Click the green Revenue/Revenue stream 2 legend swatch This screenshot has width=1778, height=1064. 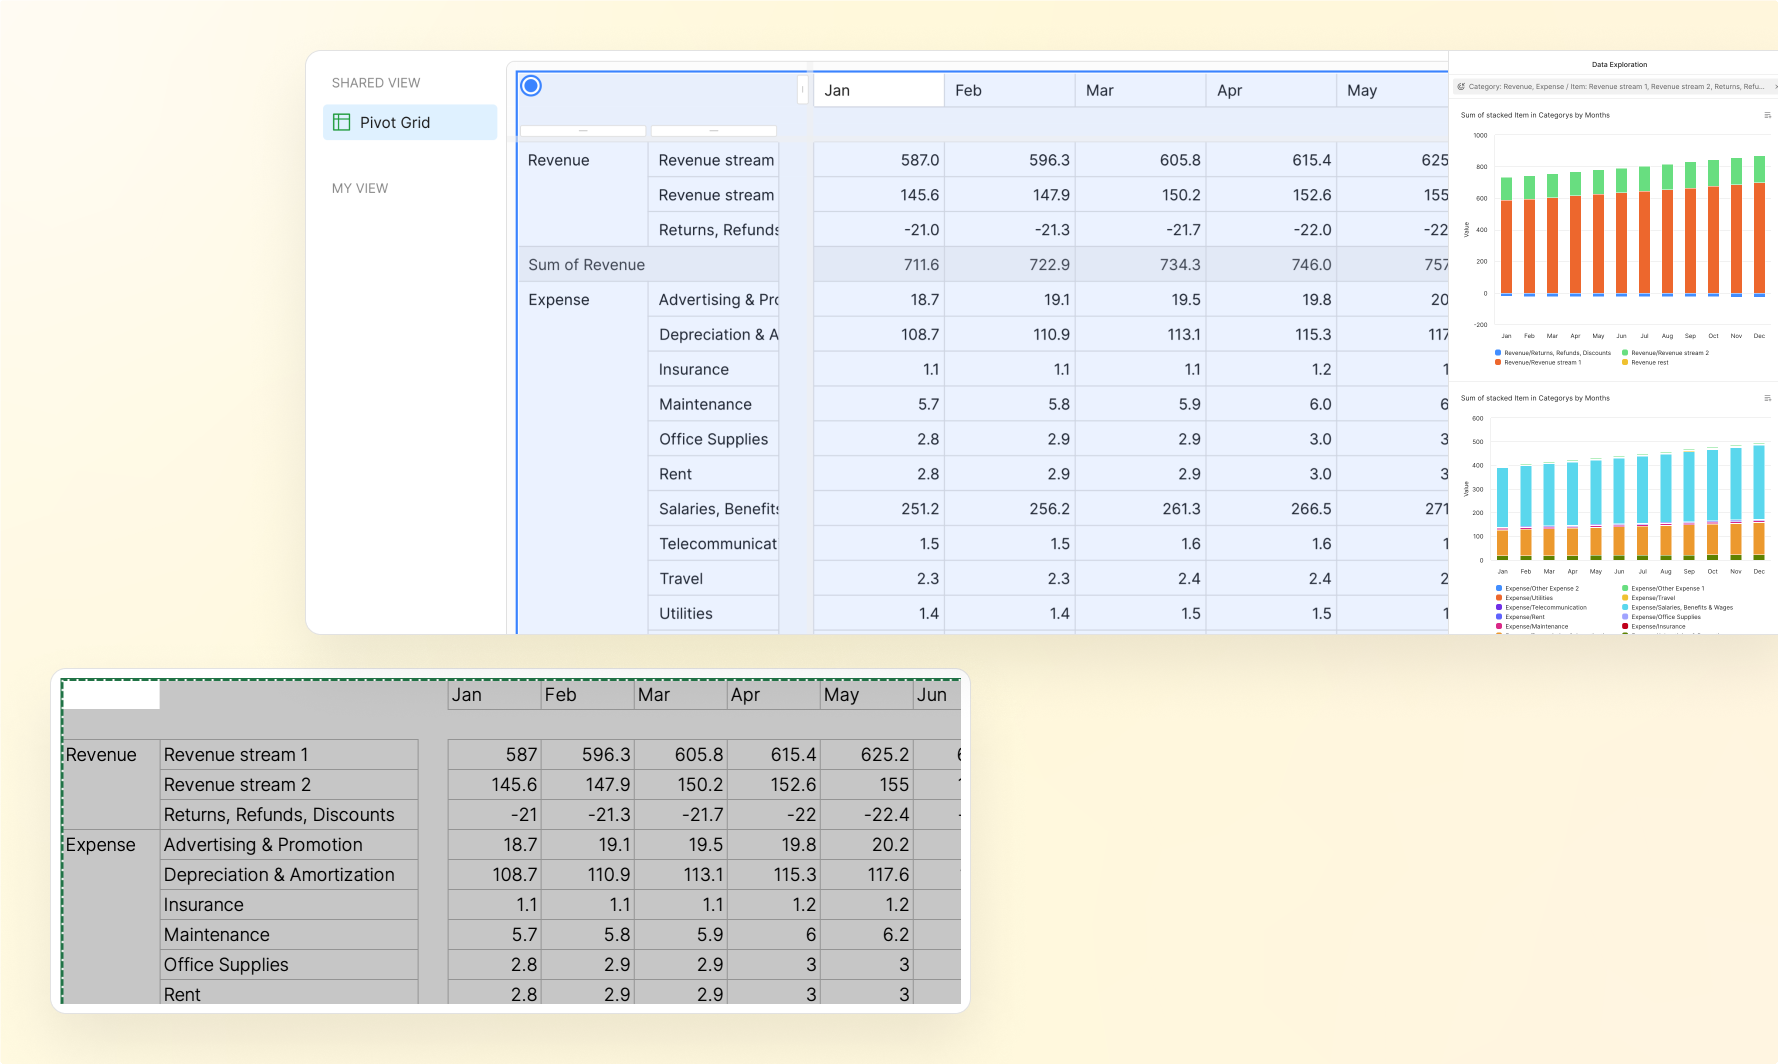pos(1625,353)
